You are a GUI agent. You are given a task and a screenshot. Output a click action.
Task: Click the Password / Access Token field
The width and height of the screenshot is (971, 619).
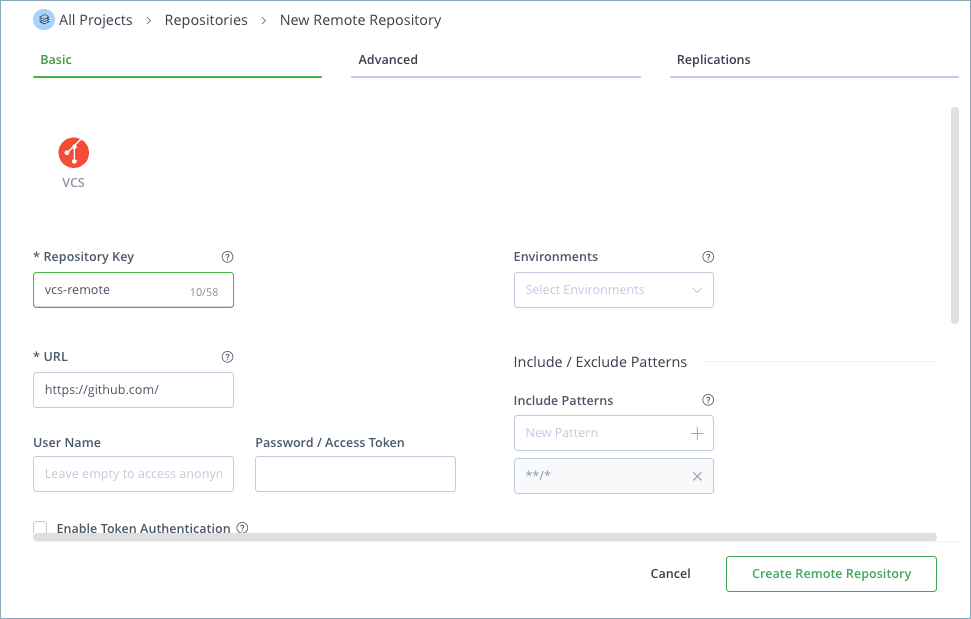coord(355,473)
